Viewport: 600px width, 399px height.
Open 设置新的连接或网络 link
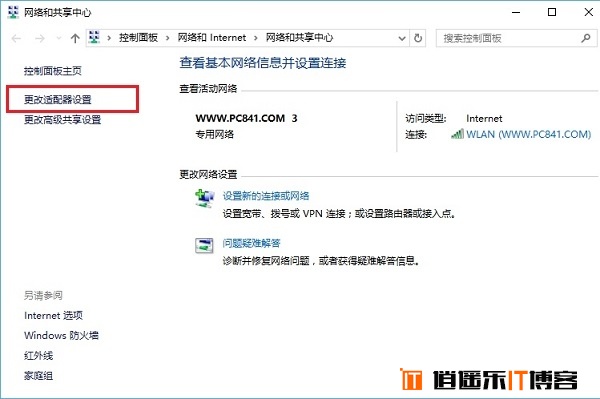click(x=266, y=196)
